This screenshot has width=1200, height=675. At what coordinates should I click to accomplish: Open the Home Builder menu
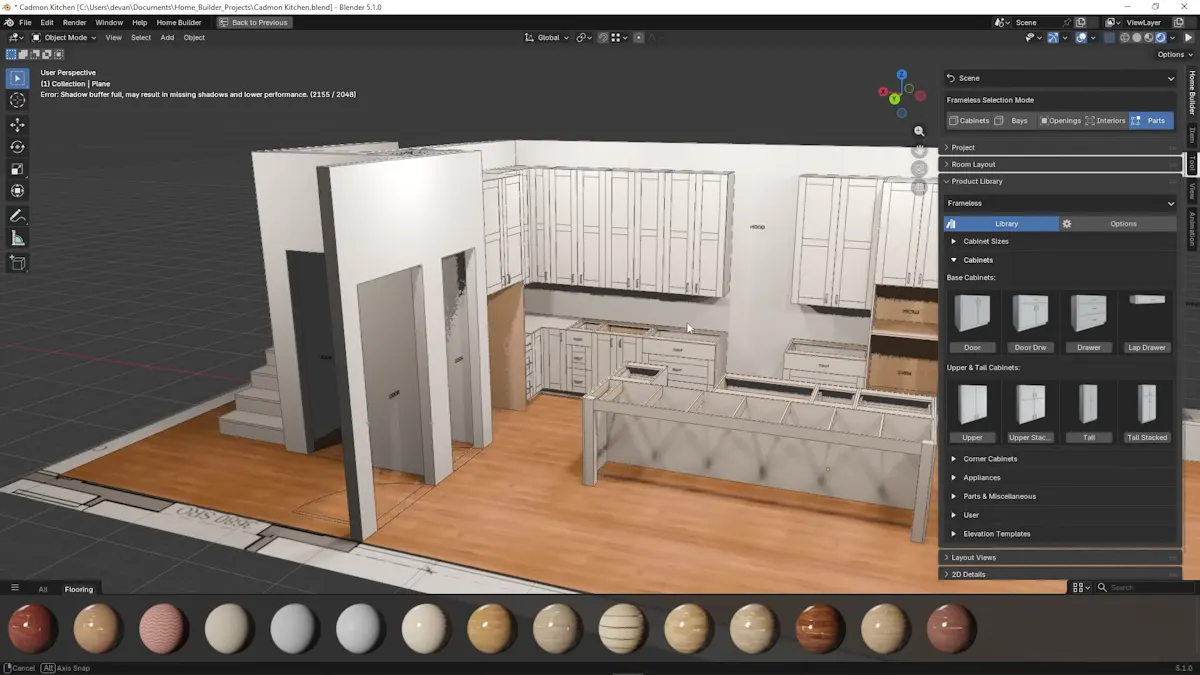click(178, 22)
